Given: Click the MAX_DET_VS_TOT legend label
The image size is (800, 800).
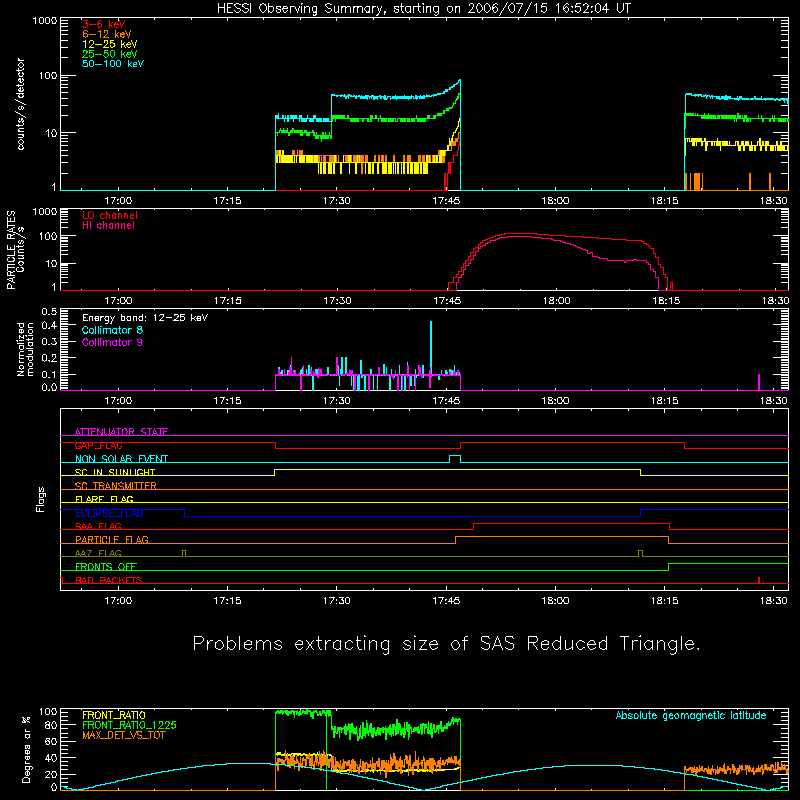Looking at the screenshot, I should (x=123, y=735).
